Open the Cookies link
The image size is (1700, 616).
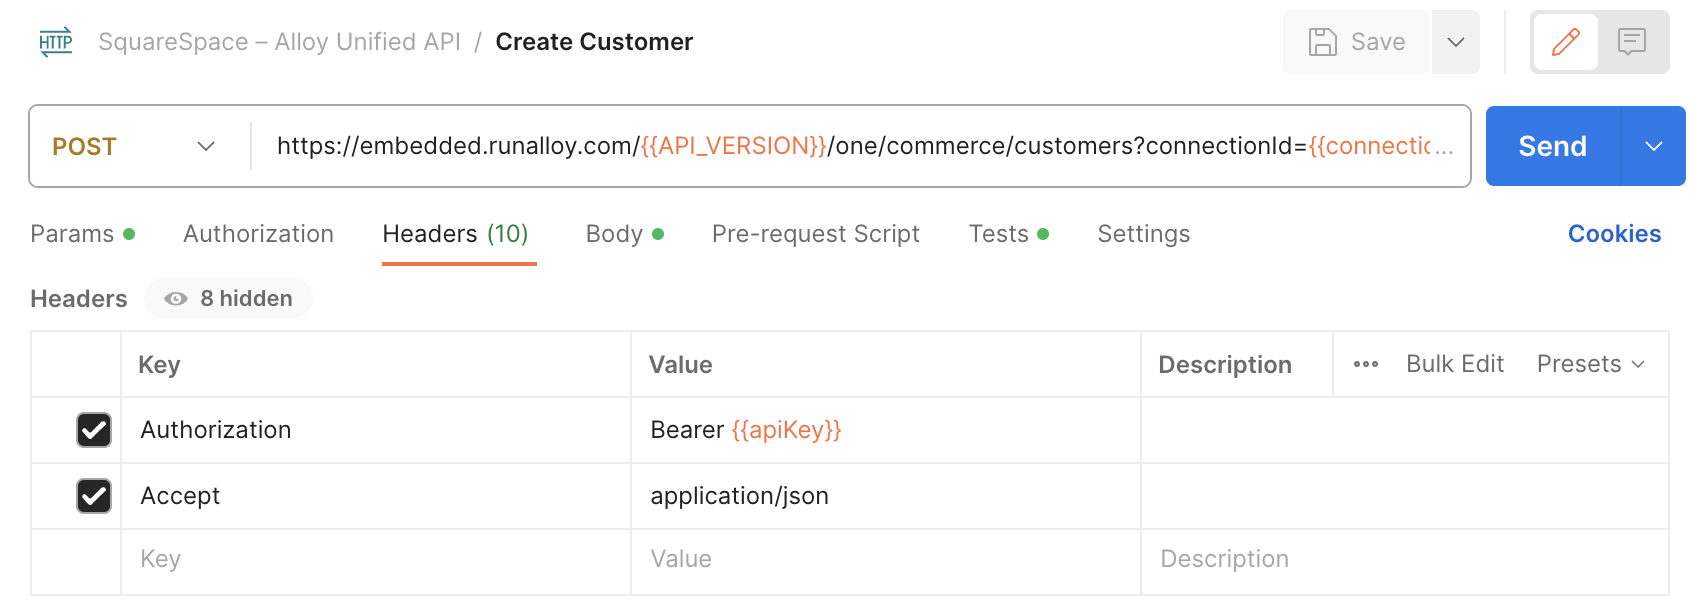(x=1613, y=234)
